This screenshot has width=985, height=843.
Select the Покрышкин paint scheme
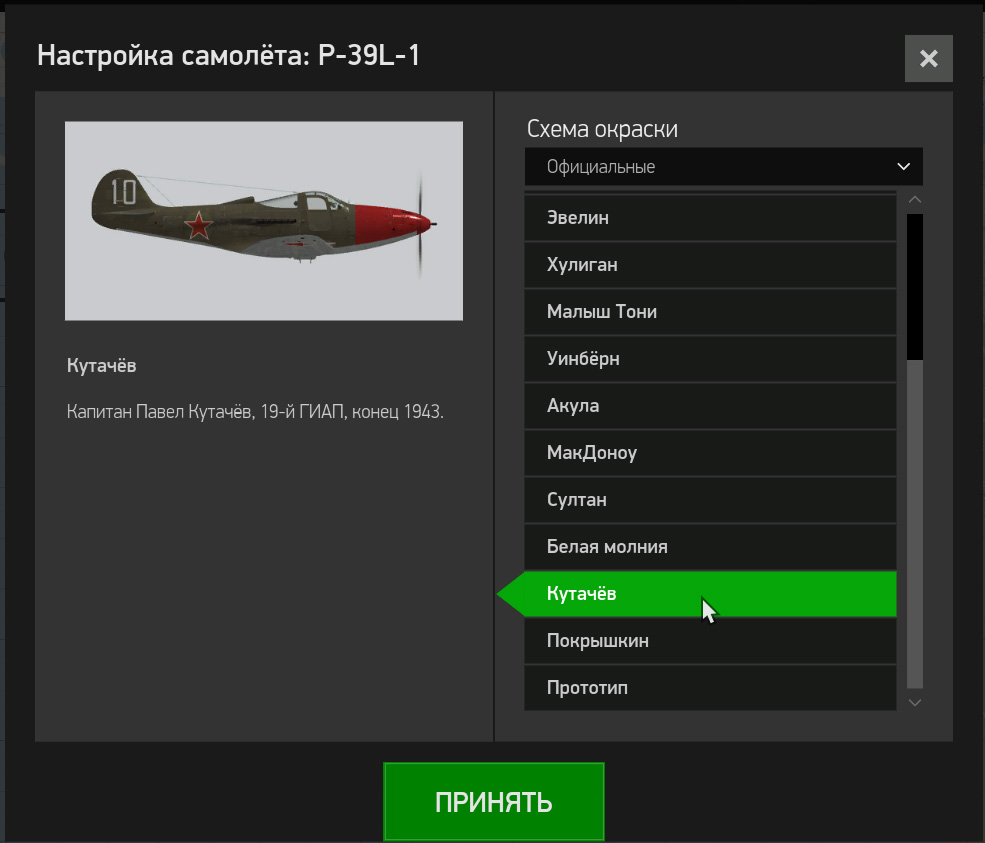pos(710,641)
